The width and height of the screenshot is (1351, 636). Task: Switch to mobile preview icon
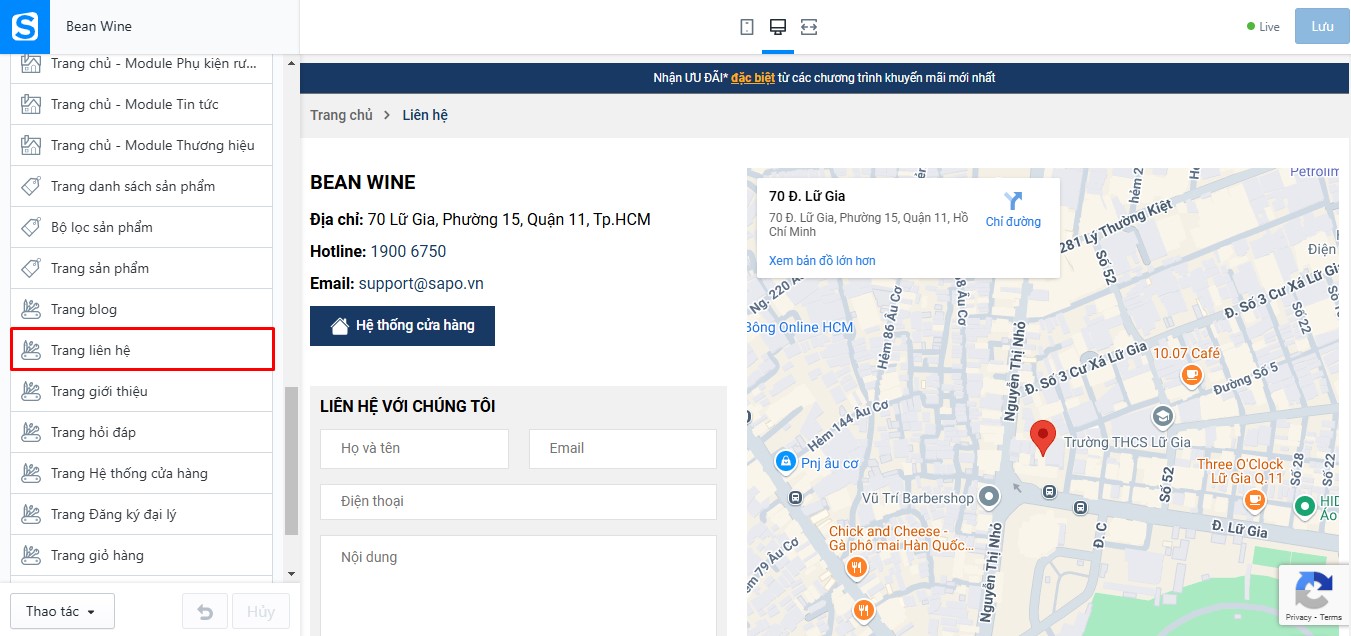(x=747, y=27)
